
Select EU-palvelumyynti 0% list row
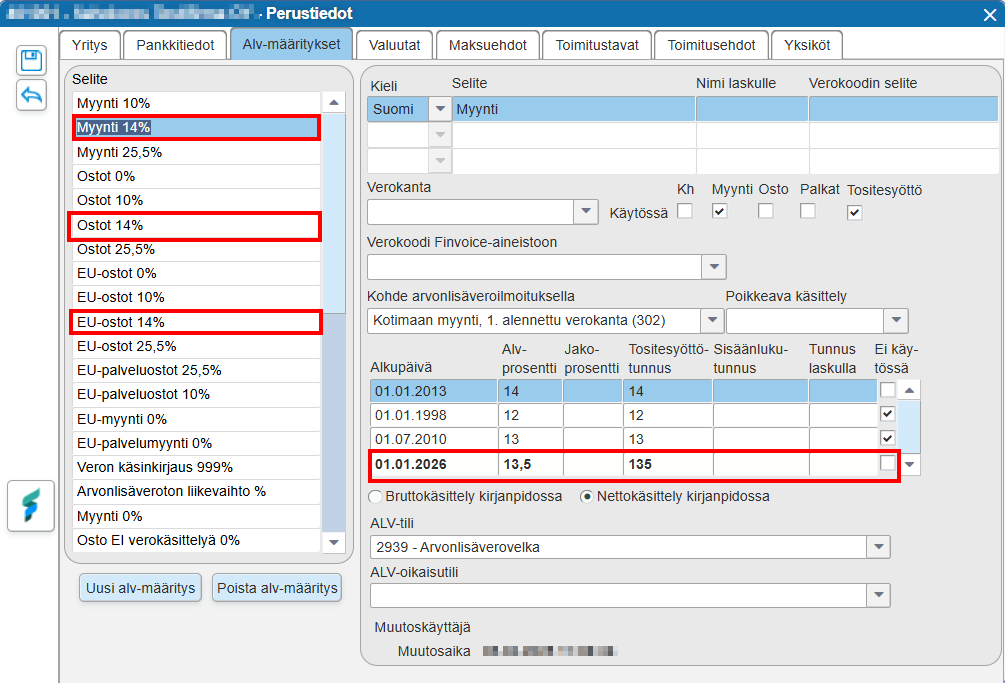tap(196, 443)
